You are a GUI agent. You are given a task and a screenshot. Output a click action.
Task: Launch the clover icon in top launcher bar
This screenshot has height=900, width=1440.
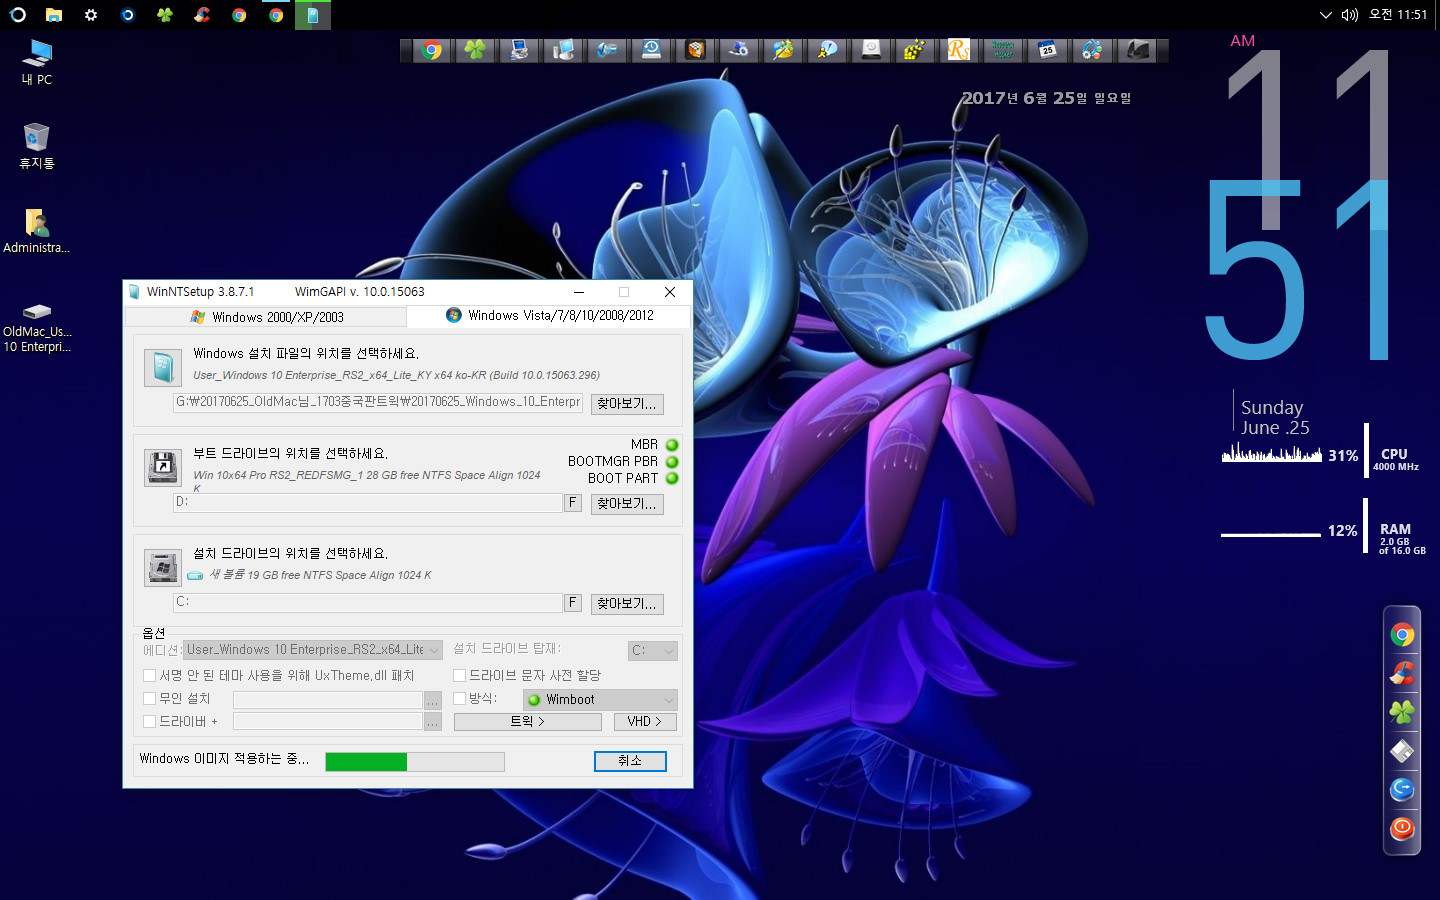476,50
